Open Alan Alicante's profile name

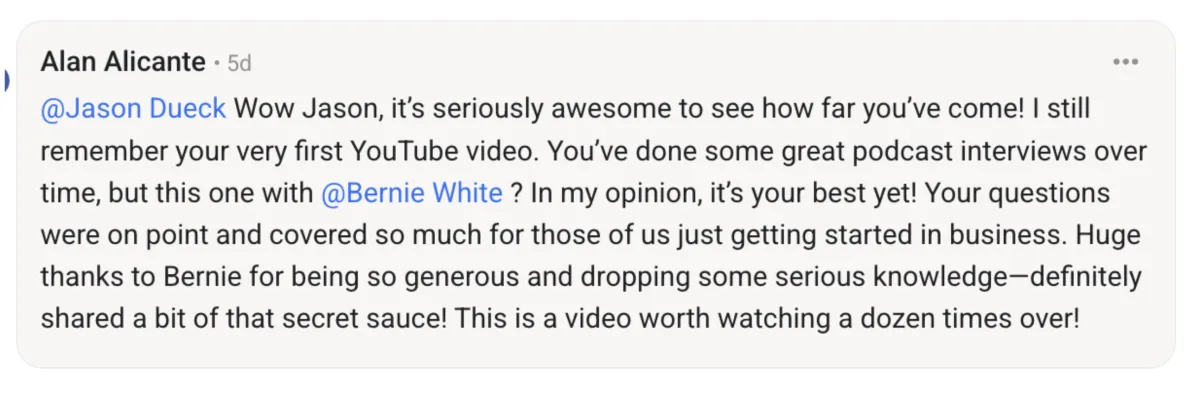(x=123, y=63)
